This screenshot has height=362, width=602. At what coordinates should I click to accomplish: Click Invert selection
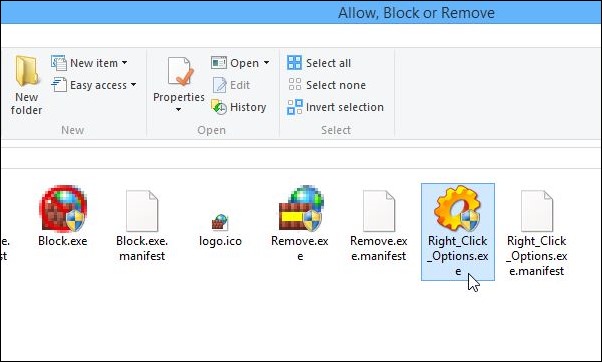pos(336,107)
